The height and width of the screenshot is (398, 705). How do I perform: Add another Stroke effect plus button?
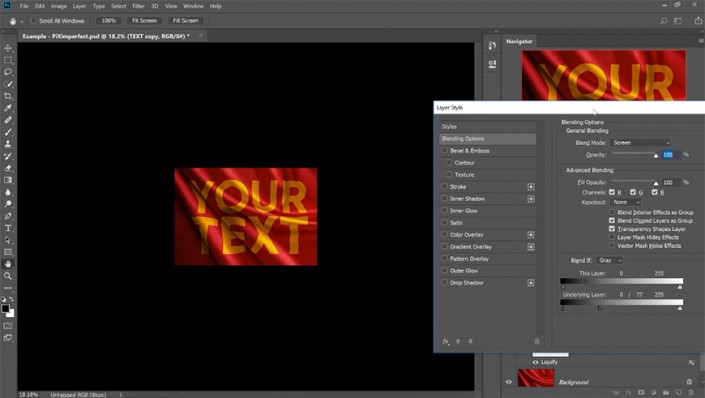[x=531, y=187]
